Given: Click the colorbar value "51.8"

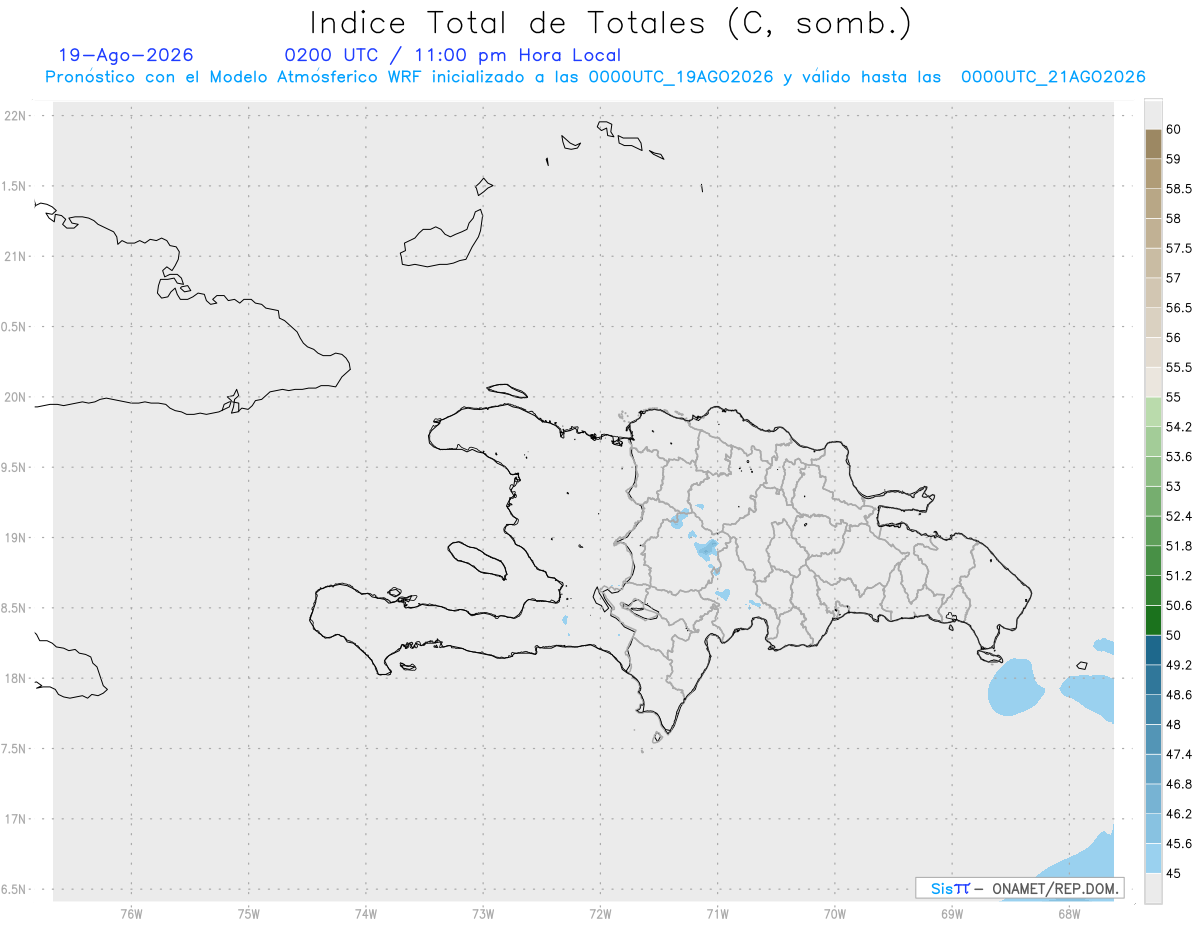Looking at the screenshot, I should click(x=1178, y=546).
